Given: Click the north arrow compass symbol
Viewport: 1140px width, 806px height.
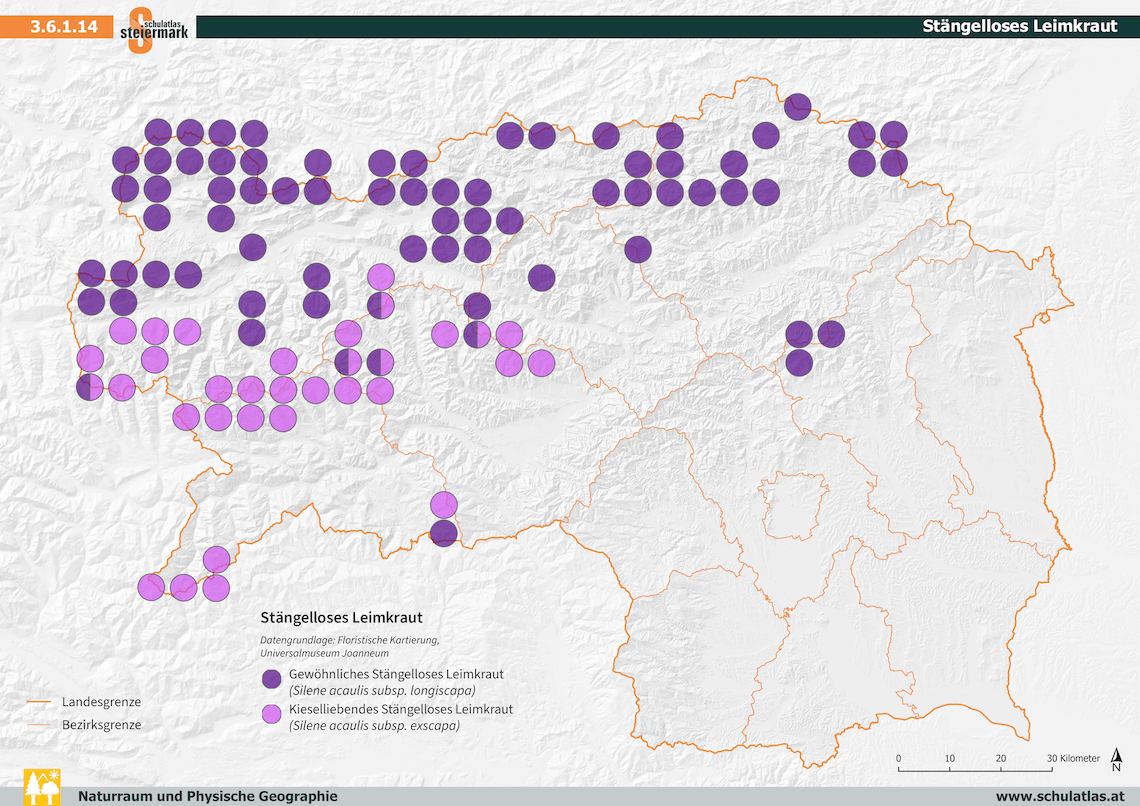Looking at the screenshot, I should pos(1116,762).
